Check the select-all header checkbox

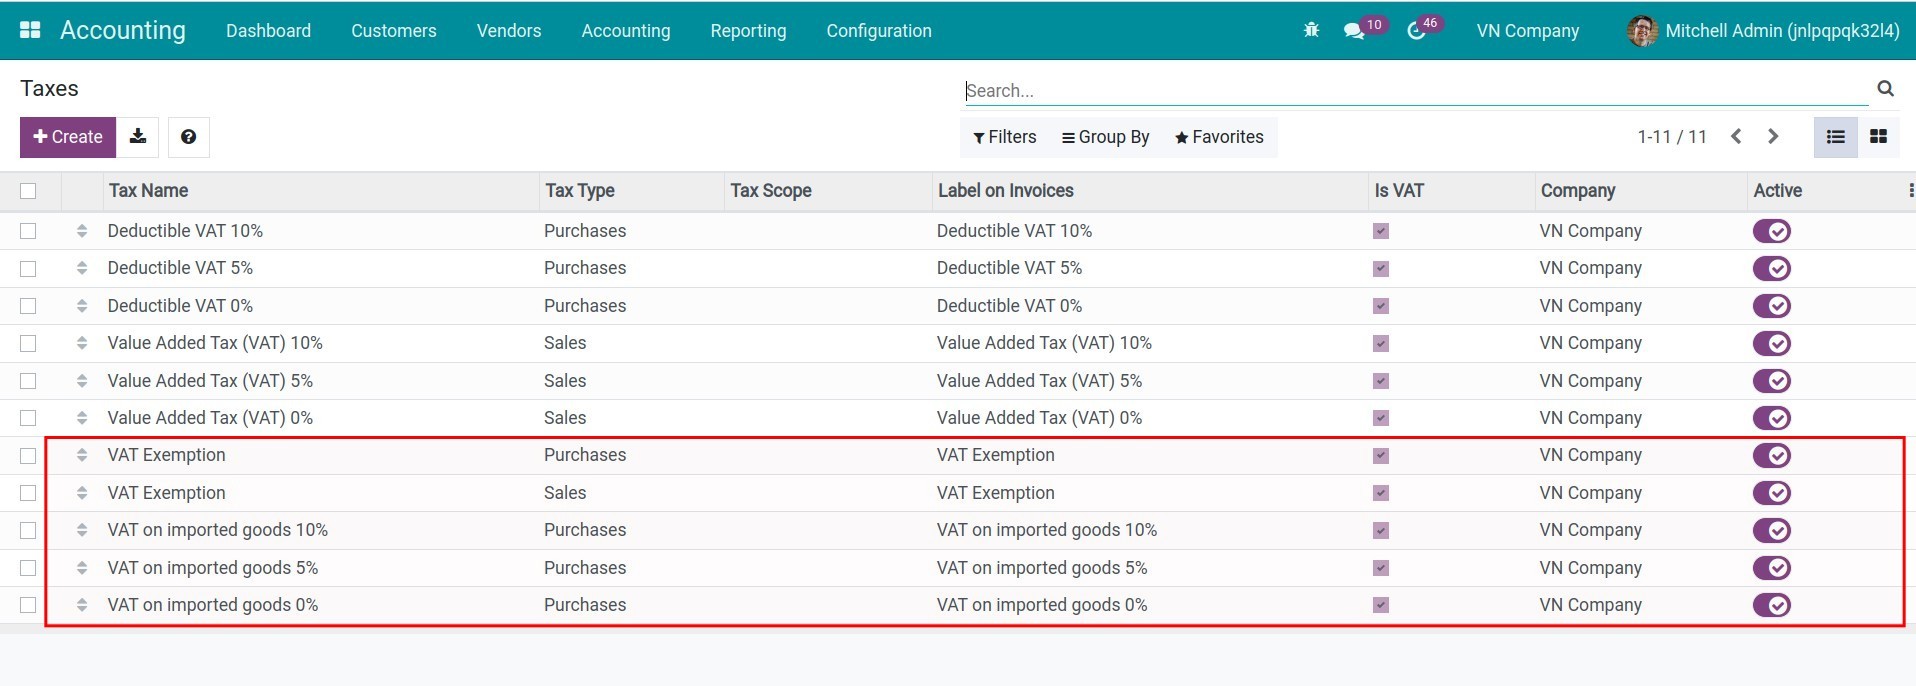tap(28, 191)
